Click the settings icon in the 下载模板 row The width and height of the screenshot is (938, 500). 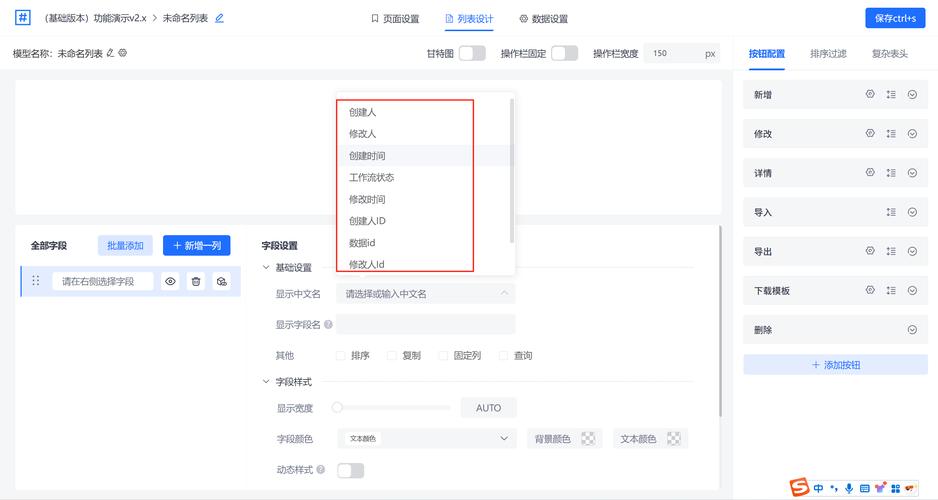click(870, 290)
